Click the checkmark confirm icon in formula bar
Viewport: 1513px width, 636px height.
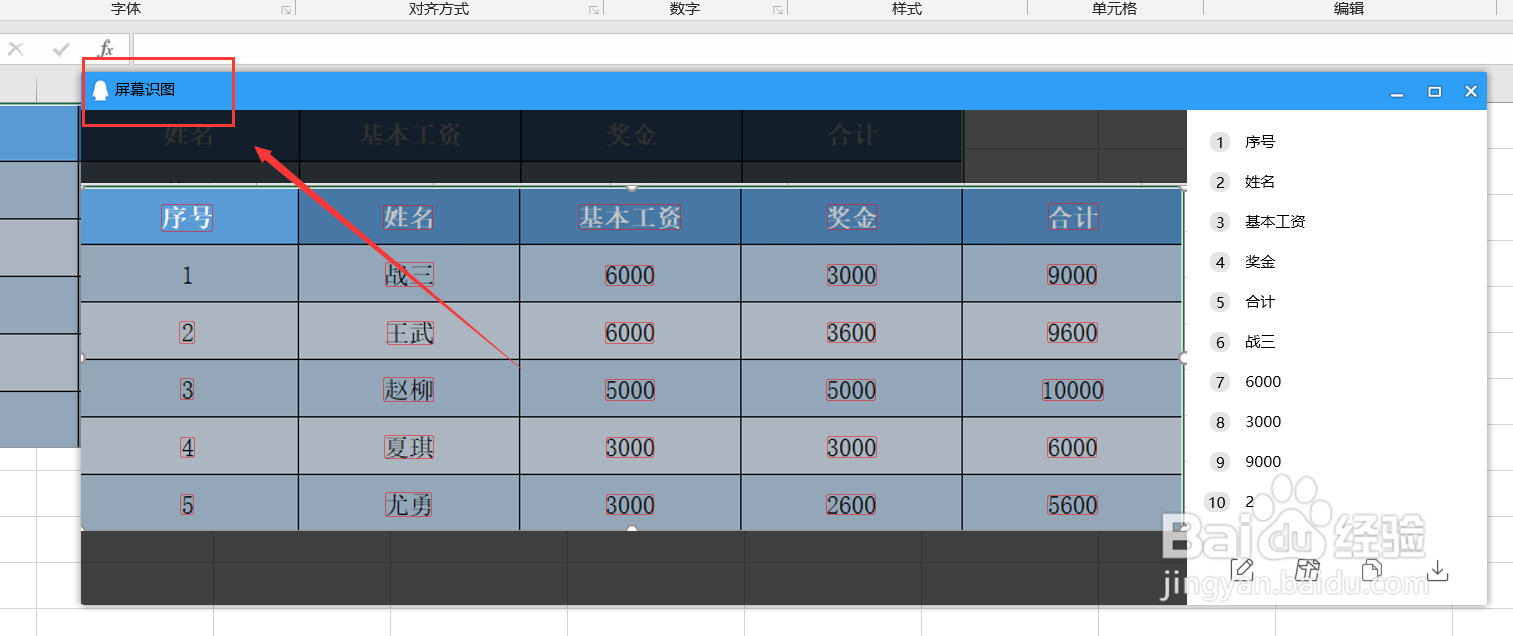tap(60, 46)
